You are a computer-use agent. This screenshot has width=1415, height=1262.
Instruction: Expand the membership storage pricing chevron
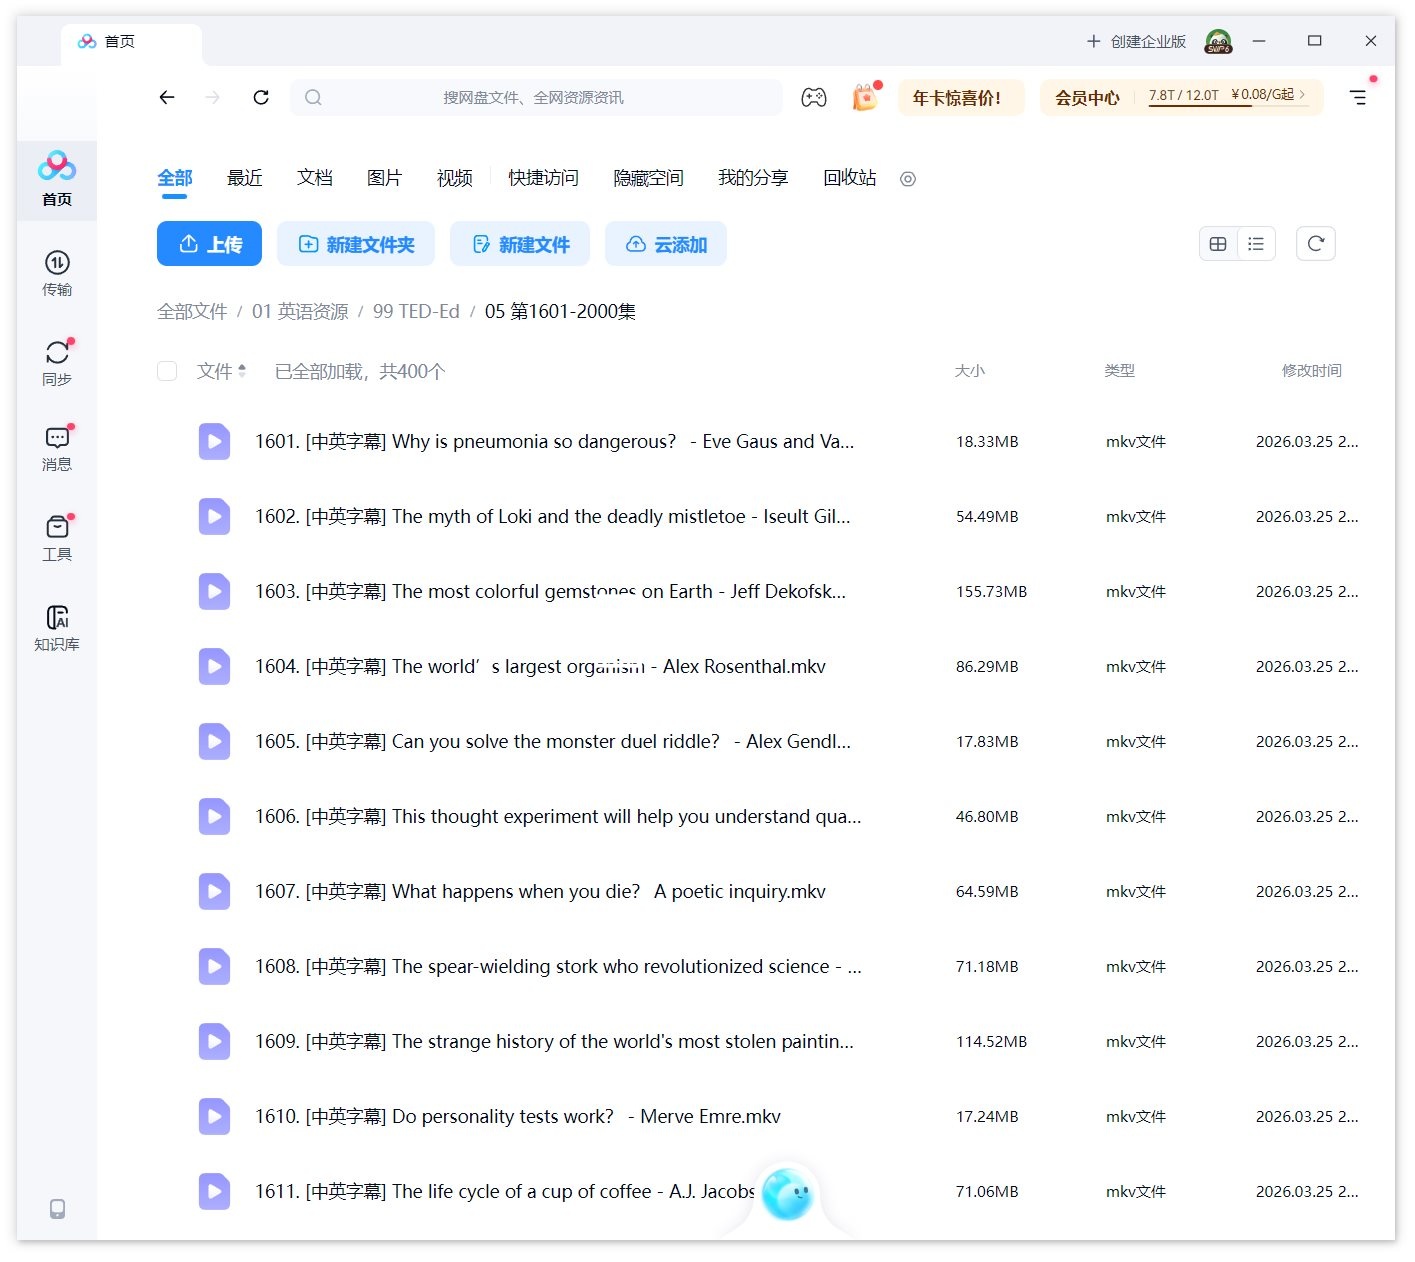point(1302,94)
